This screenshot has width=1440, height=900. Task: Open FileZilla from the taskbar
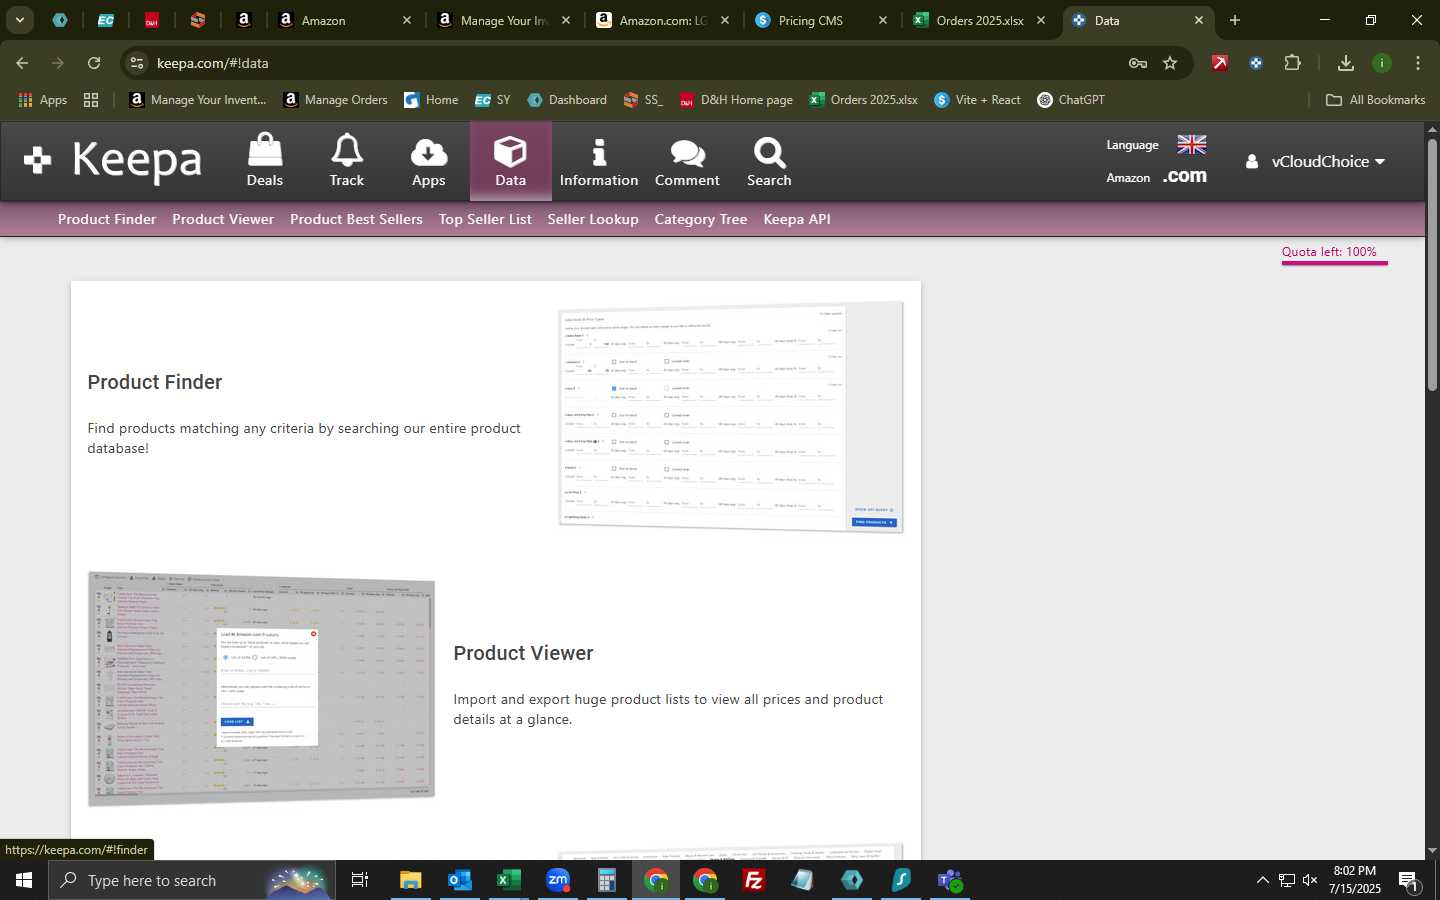coord(754,880)
